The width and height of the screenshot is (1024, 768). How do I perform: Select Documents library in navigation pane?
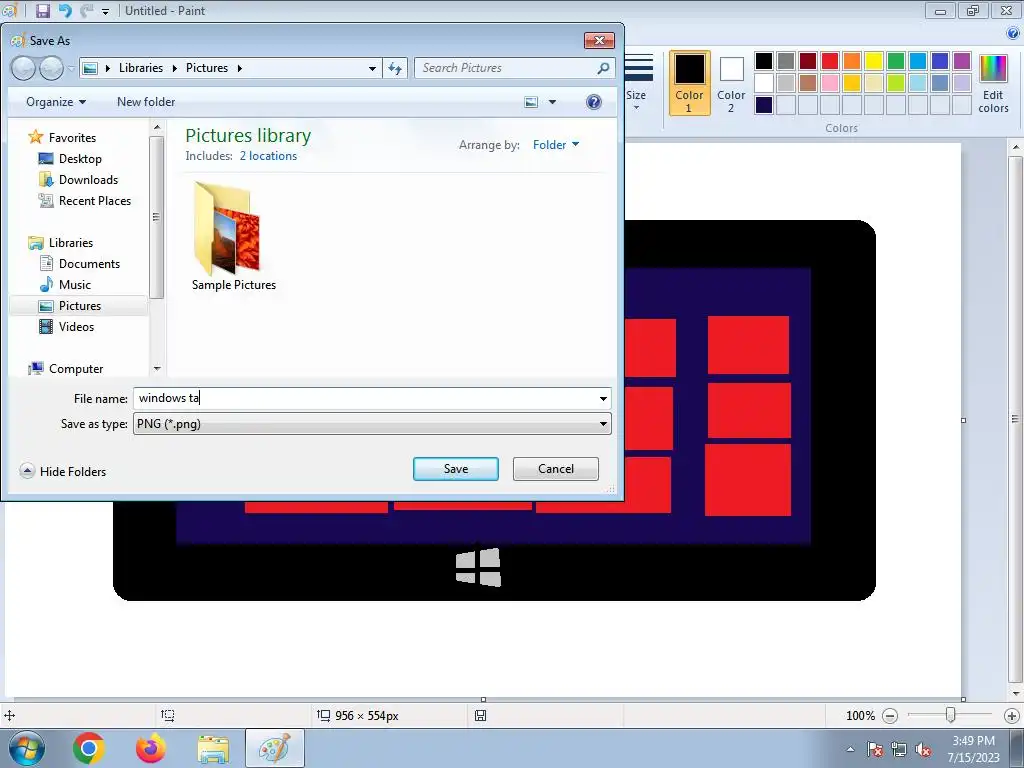[x=89, y=264]
